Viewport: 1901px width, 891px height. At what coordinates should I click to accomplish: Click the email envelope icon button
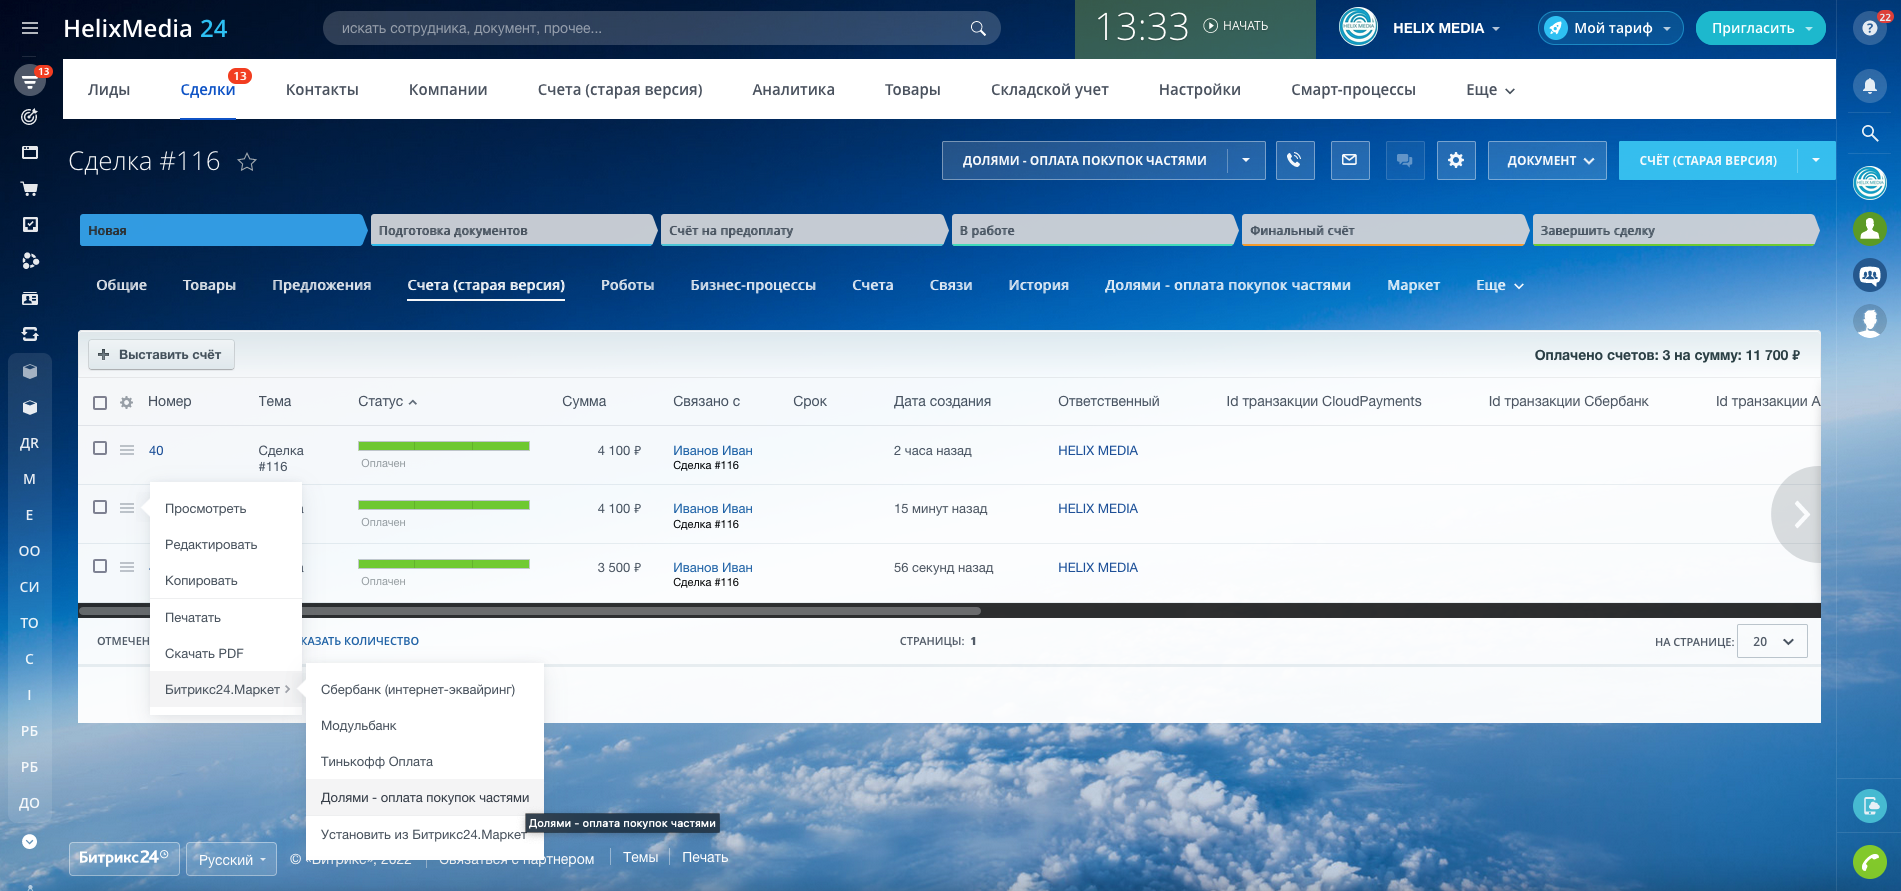point(1349,160)
